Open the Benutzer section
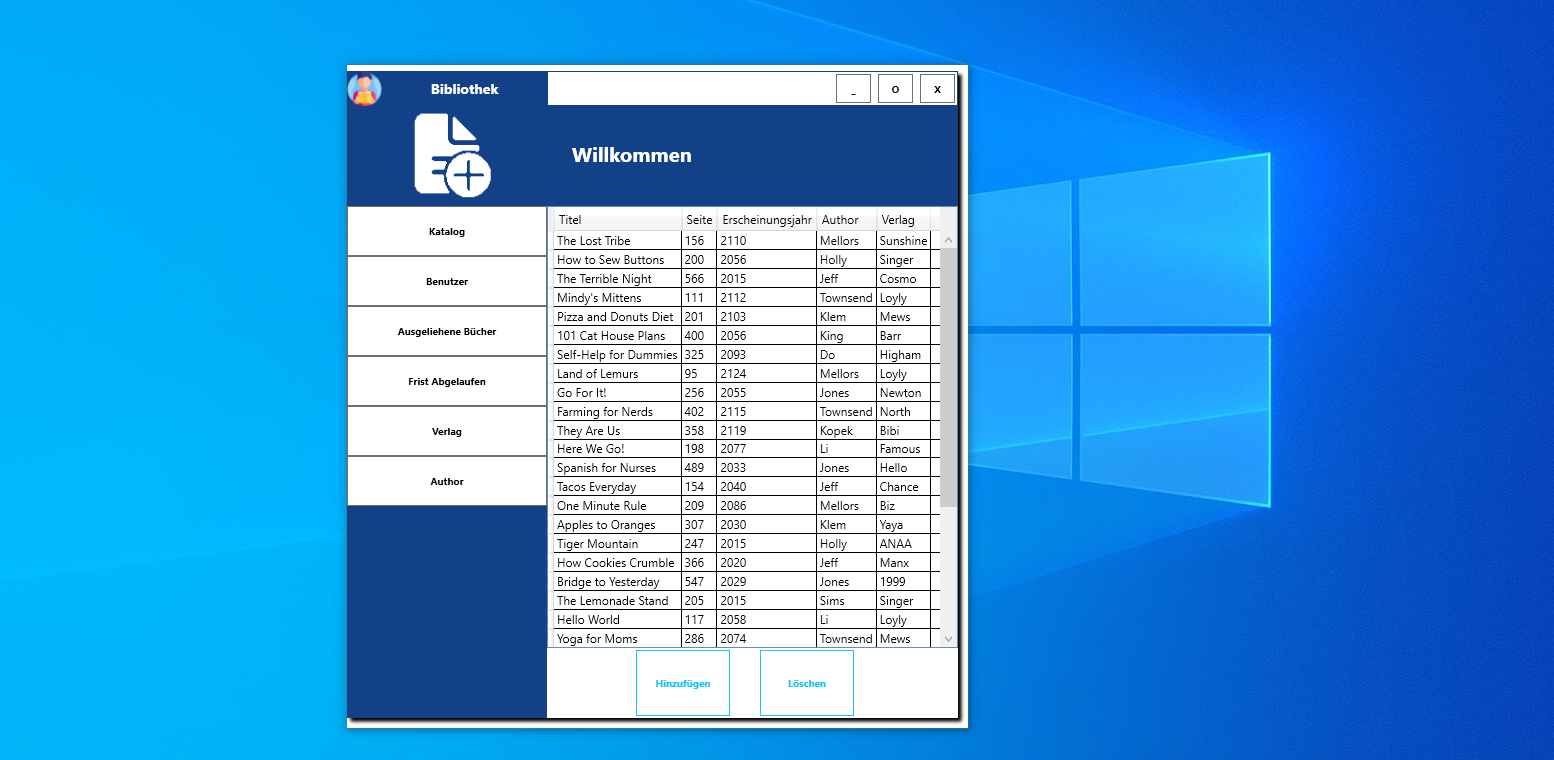 (x=447, y=281)
